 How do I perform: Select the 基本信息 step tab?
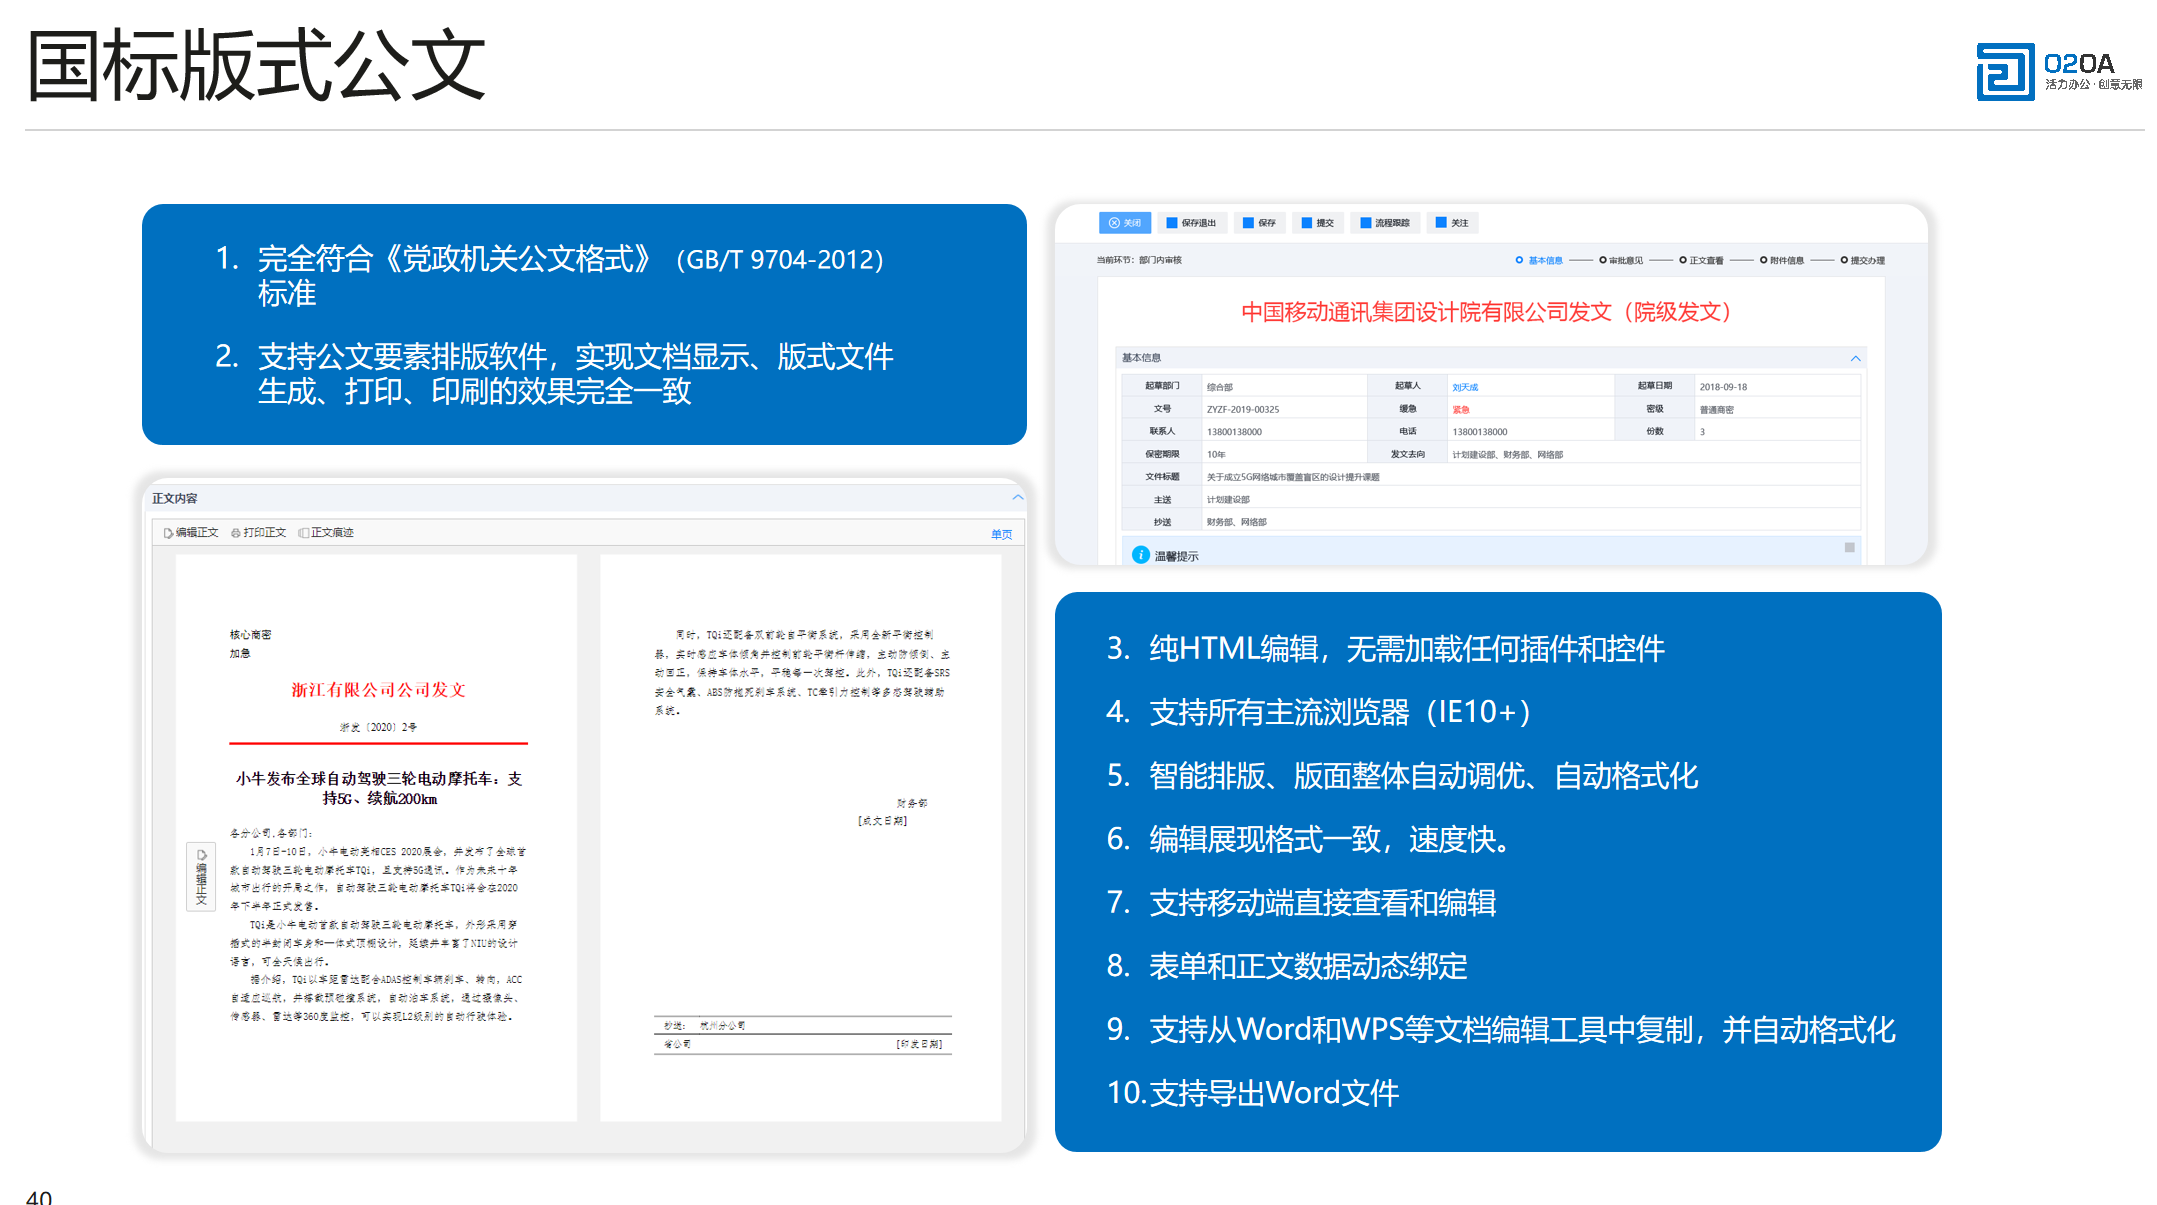[1539, 261]
